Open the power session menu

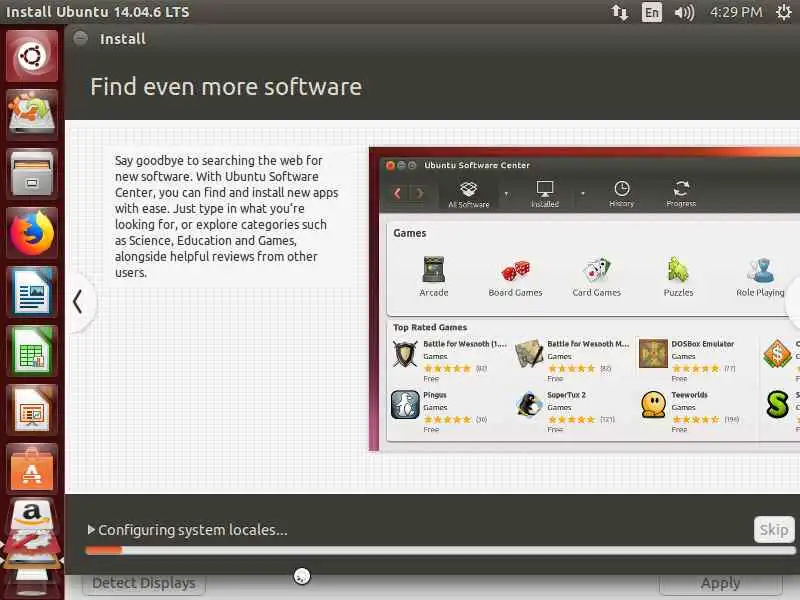(x=784, y=12)
